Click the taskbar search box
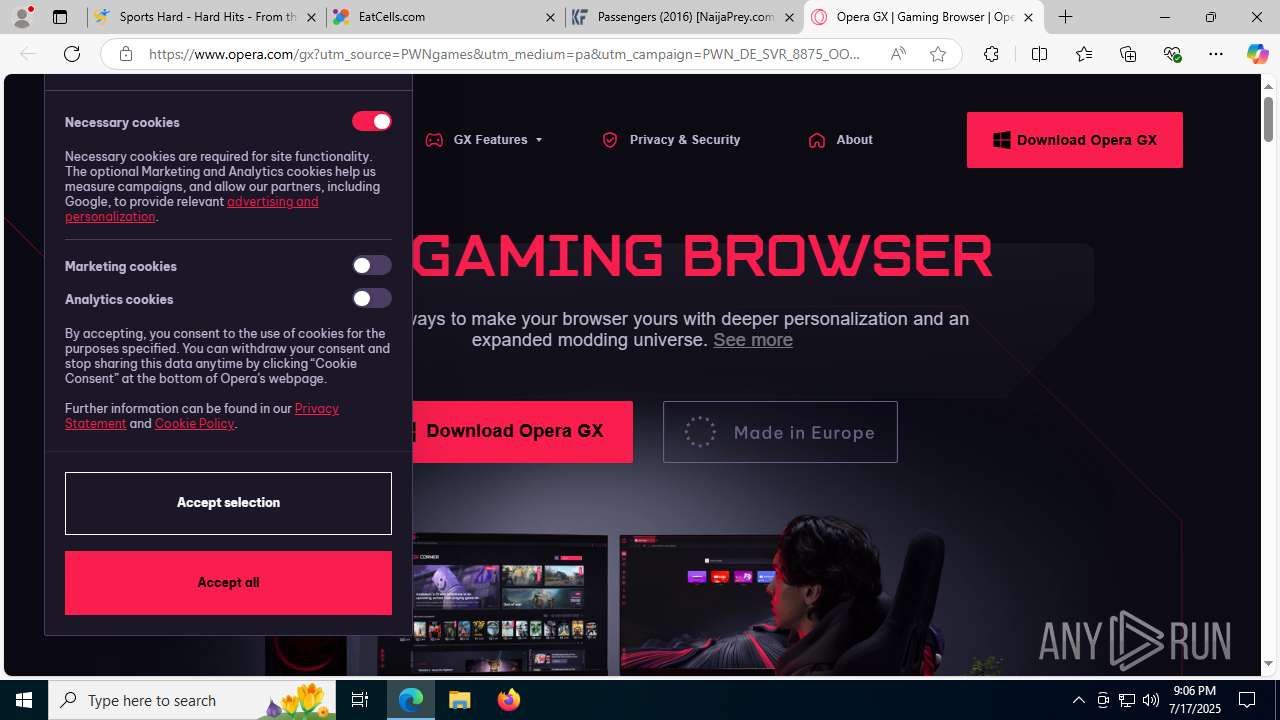The width and height of the screenshot is (1280, 720). pyautogui.click(x=192, y=700)
